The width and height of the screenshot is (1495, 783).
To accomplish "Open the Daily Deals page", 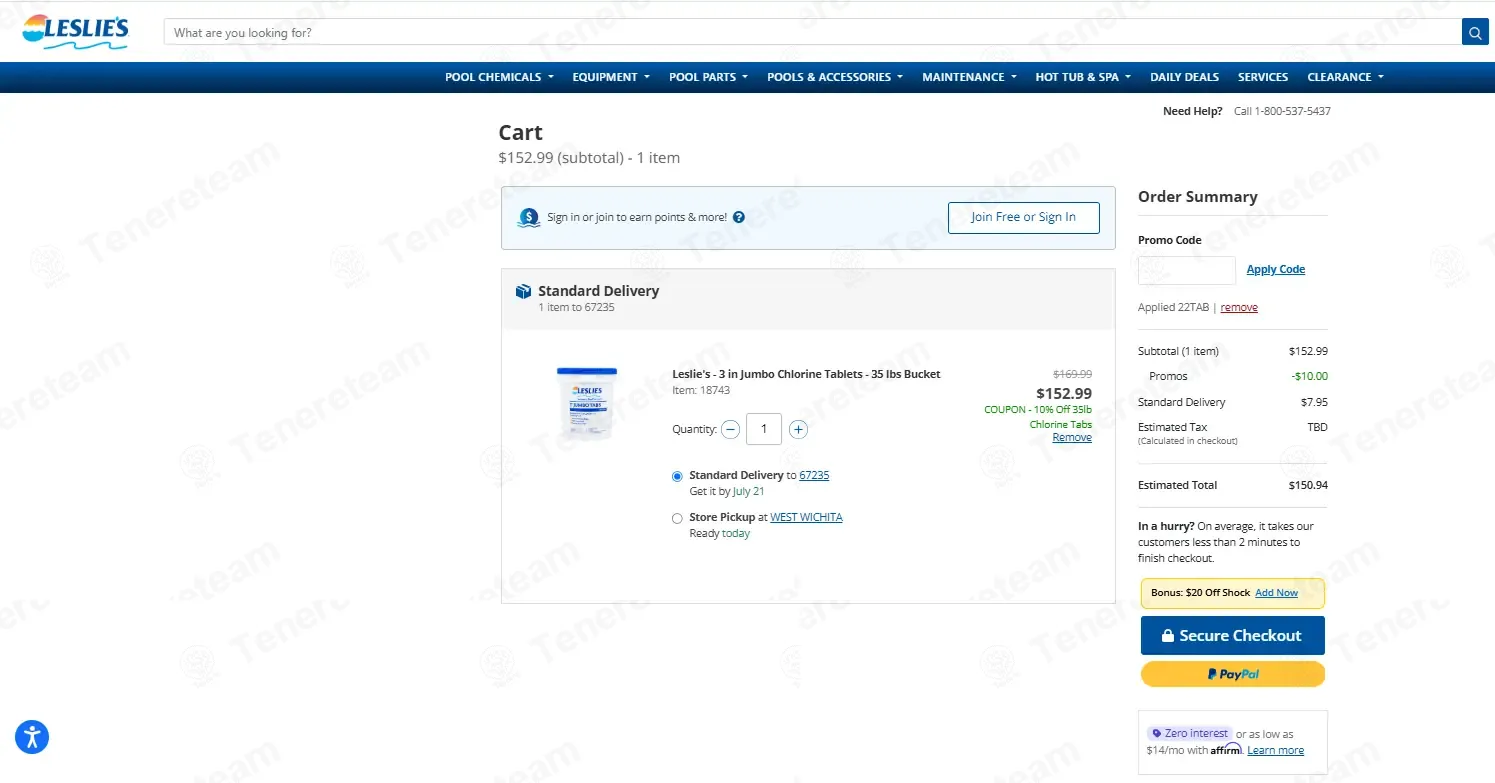I will pos(1185,77).
